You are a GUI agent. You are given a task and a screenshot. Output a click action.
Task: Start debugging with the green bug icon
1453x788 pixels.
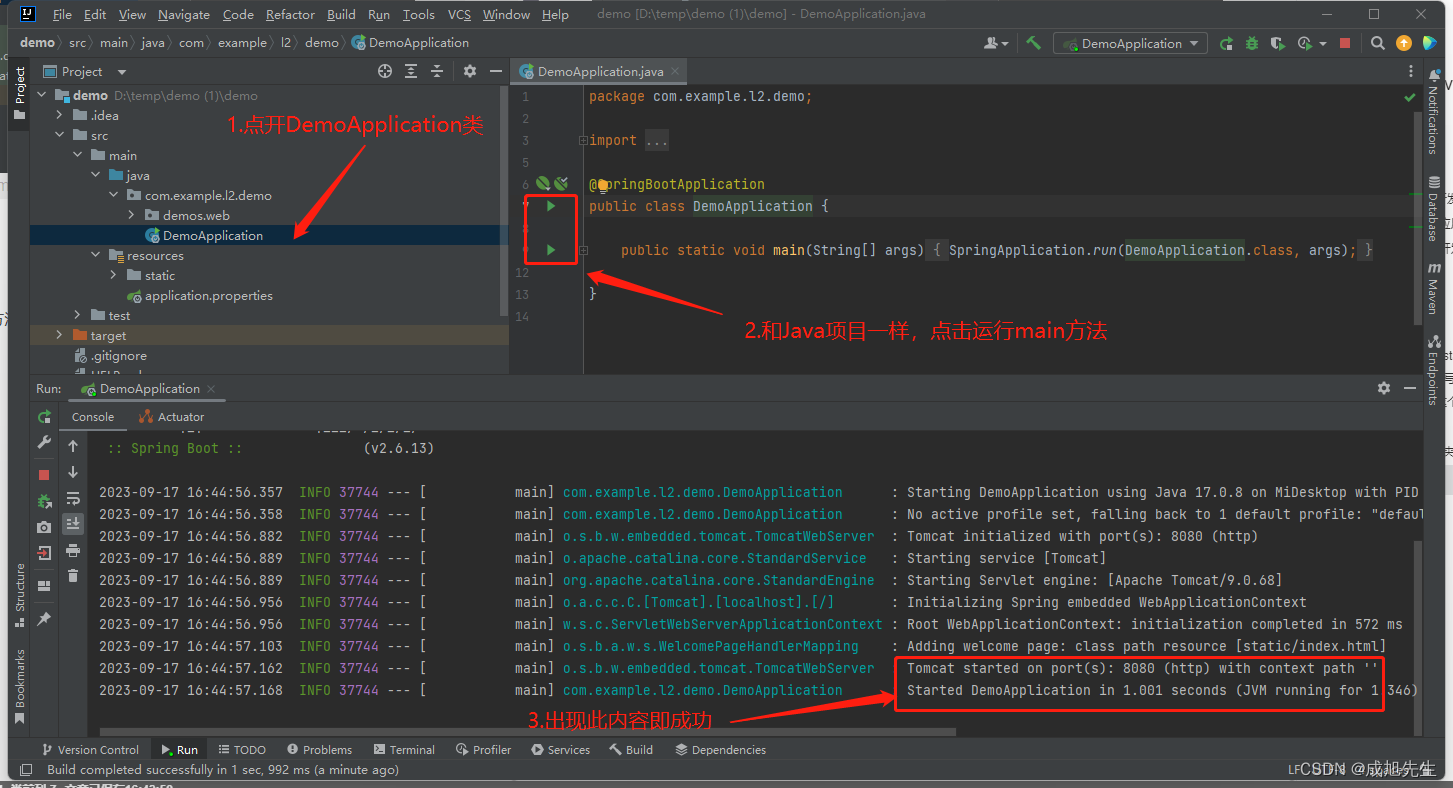1252,43
